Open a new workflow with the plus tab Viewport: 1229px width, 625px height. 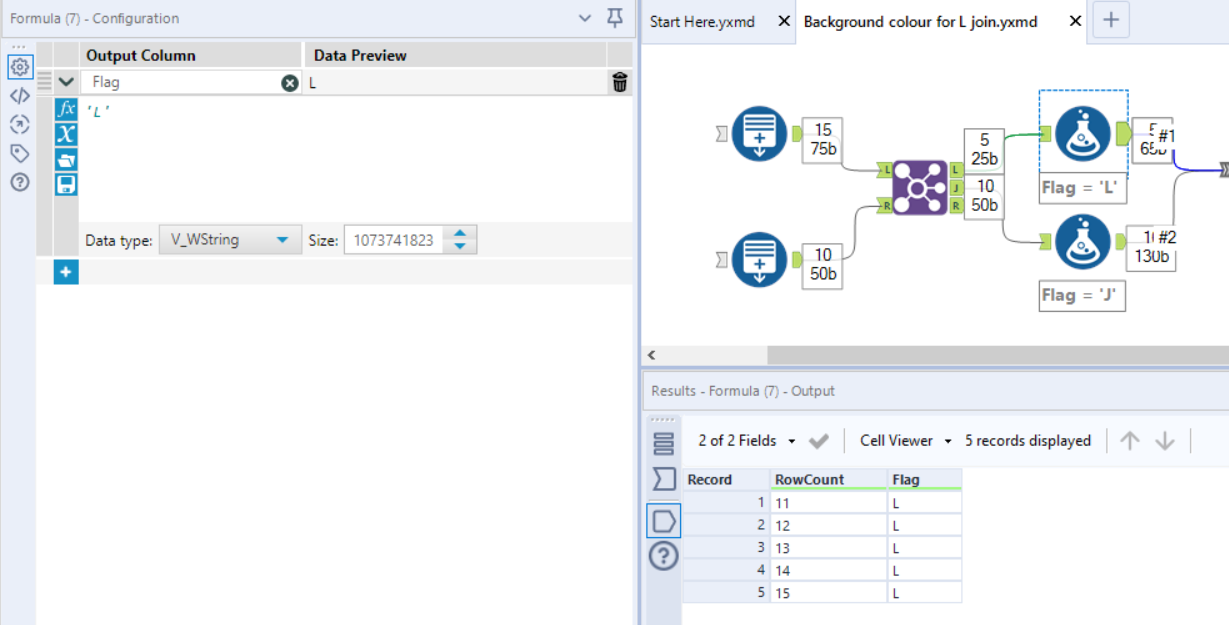tap(1111, 20)
